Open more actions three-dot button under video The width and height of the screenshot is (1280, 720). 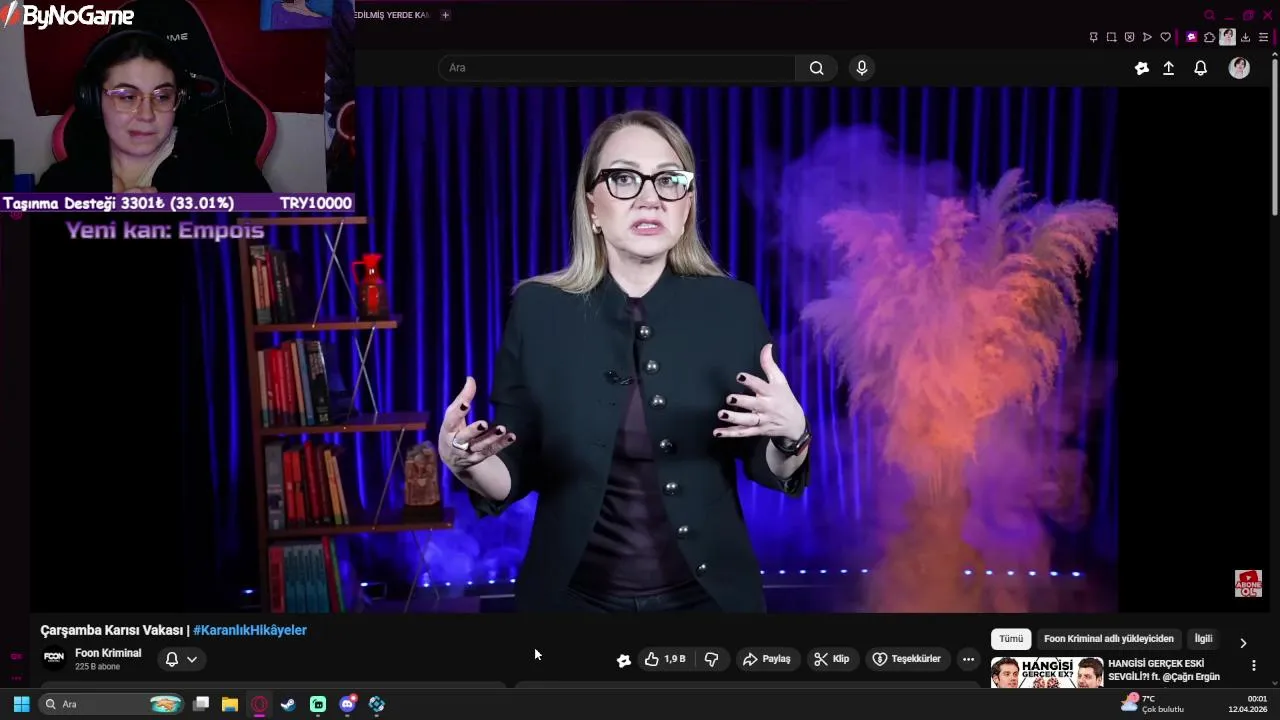[968, 659]
